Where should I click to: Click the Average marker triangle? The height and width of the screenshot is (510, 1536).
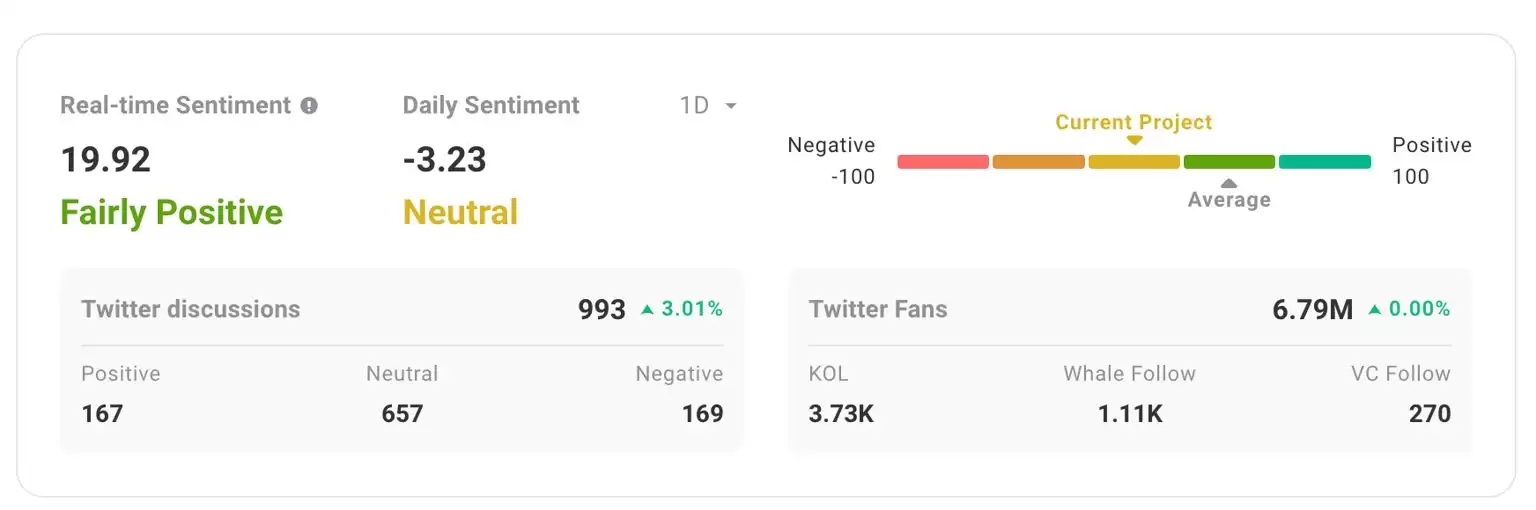[1229, 183]
